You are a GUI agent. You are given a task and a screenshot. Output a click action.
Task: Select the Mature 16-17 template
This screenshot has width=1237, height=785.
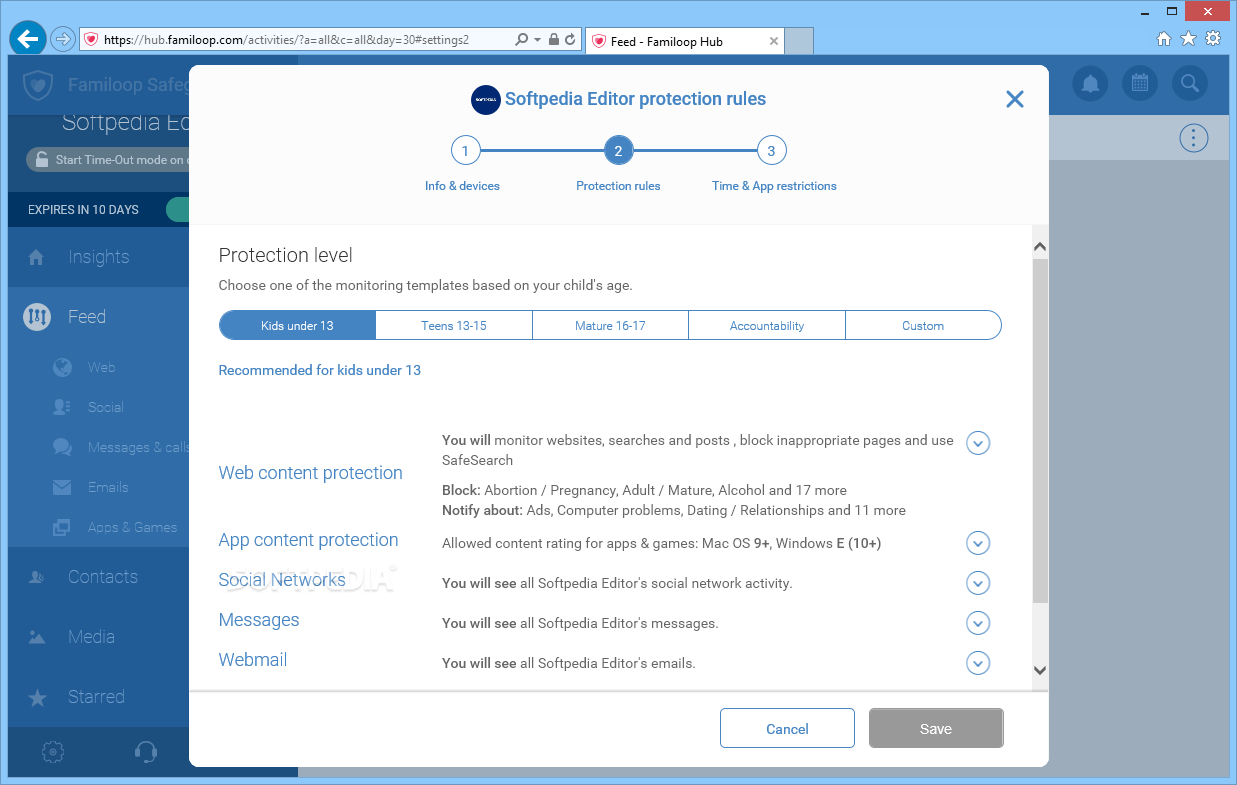[x=610, y=325]
